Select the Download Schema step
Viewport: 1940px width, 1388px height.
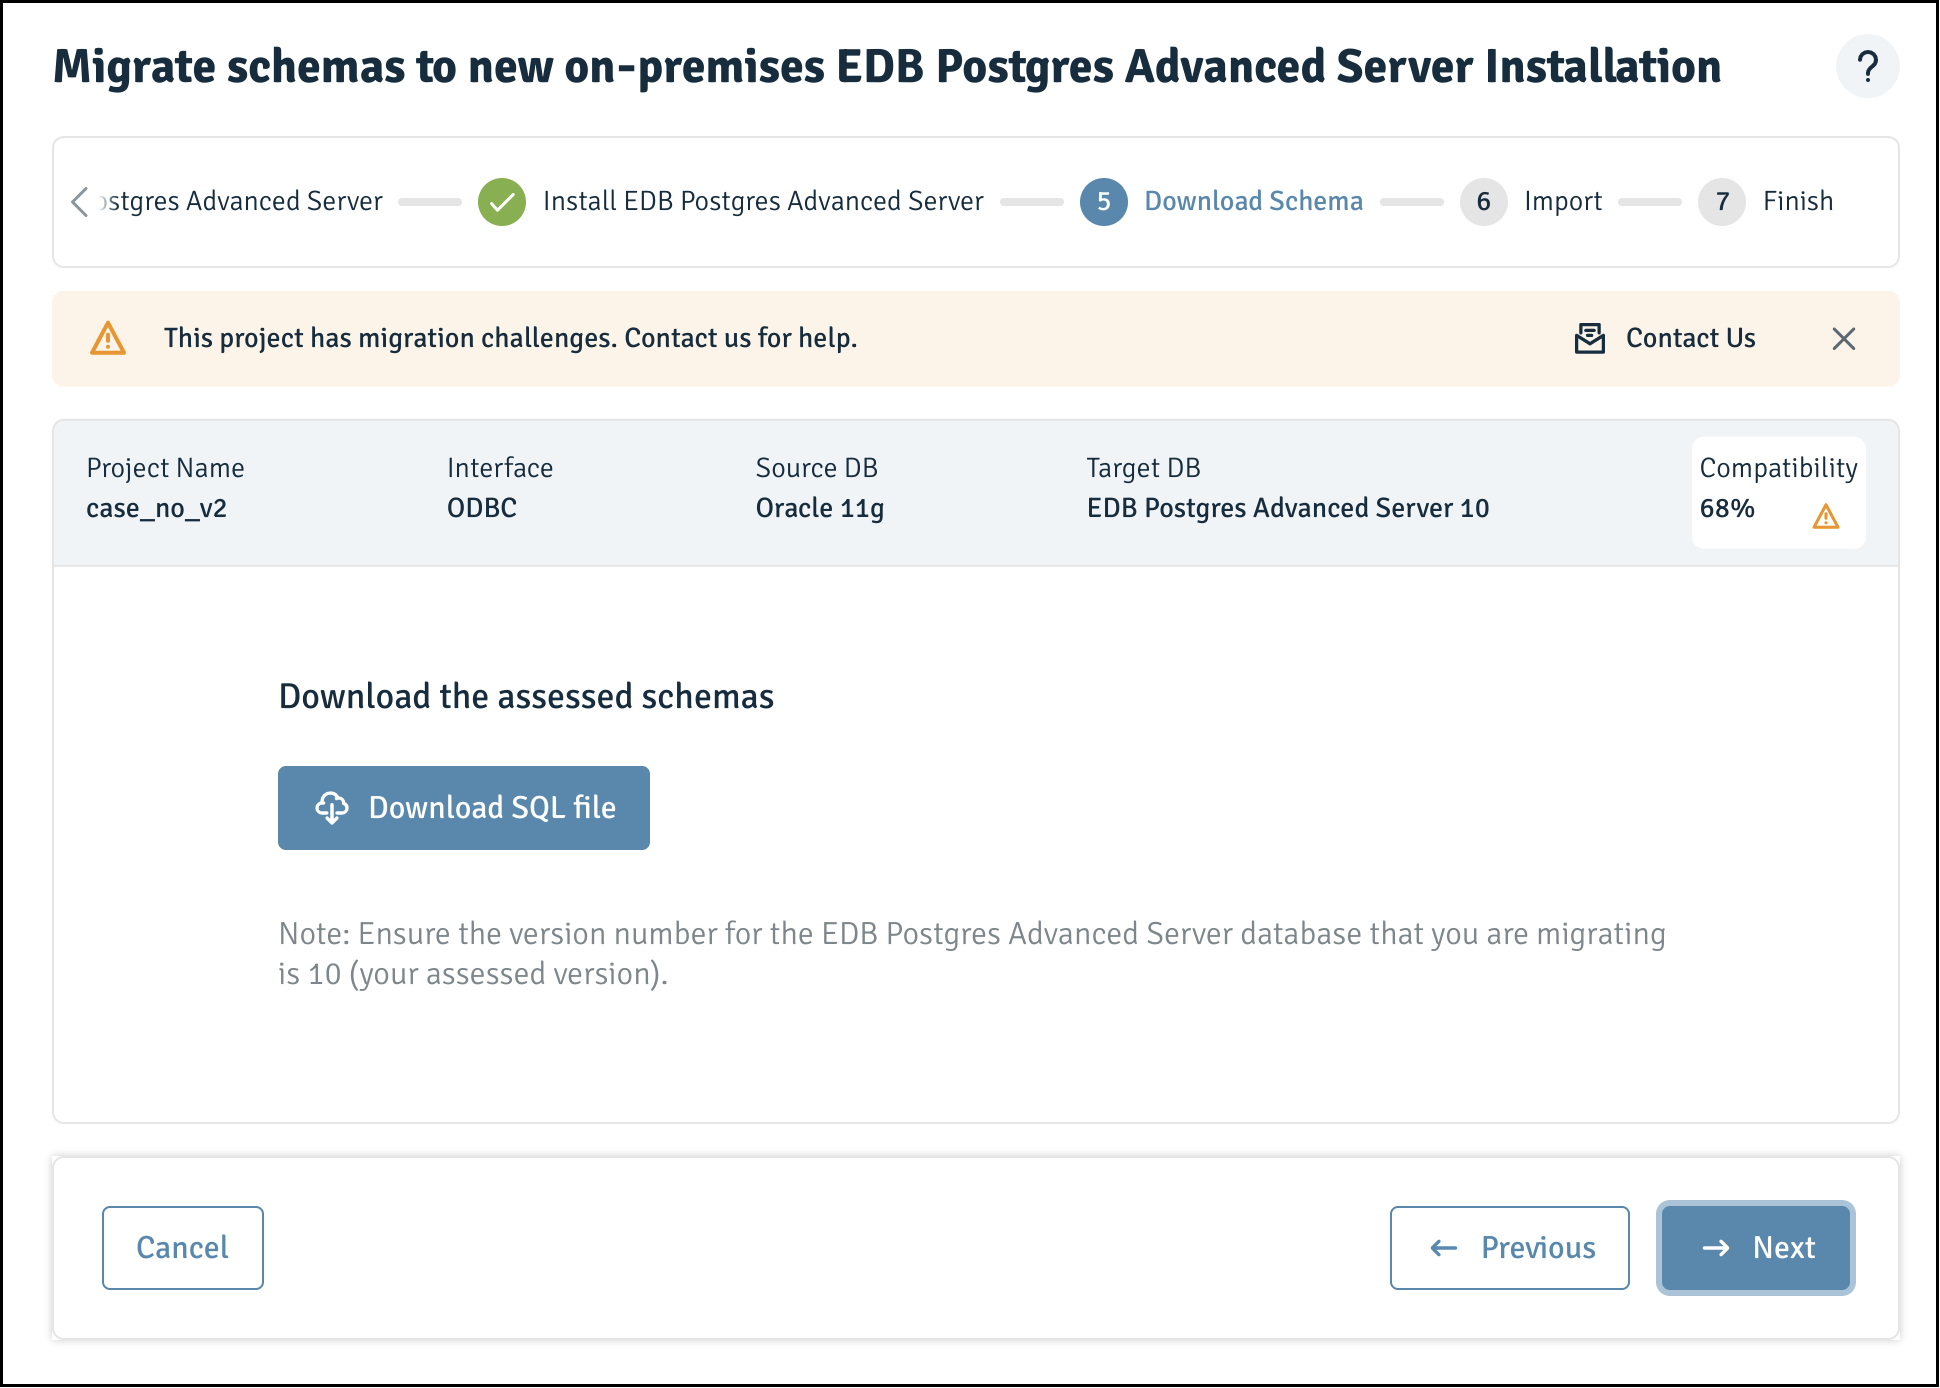[1253, 202]
